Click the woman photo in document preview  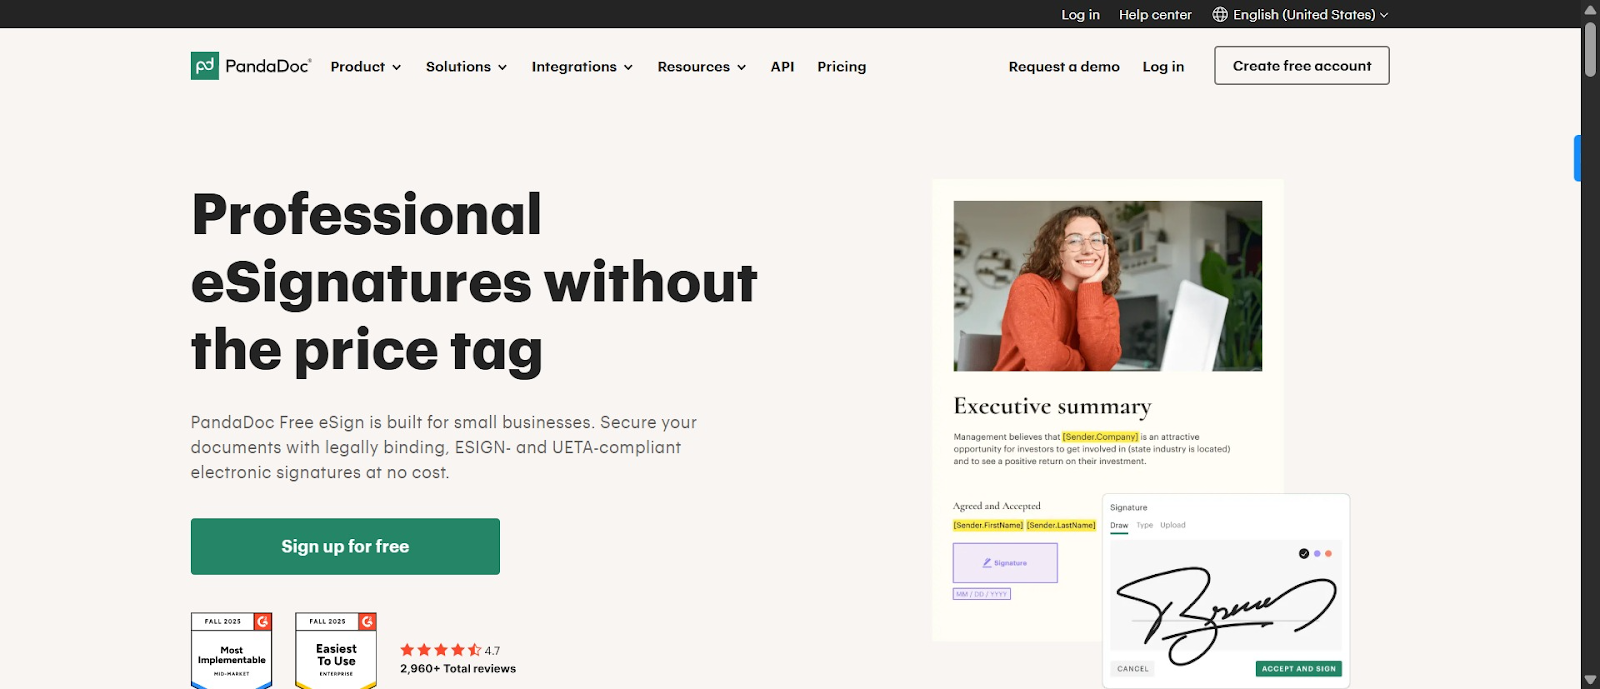[1108, 286]
